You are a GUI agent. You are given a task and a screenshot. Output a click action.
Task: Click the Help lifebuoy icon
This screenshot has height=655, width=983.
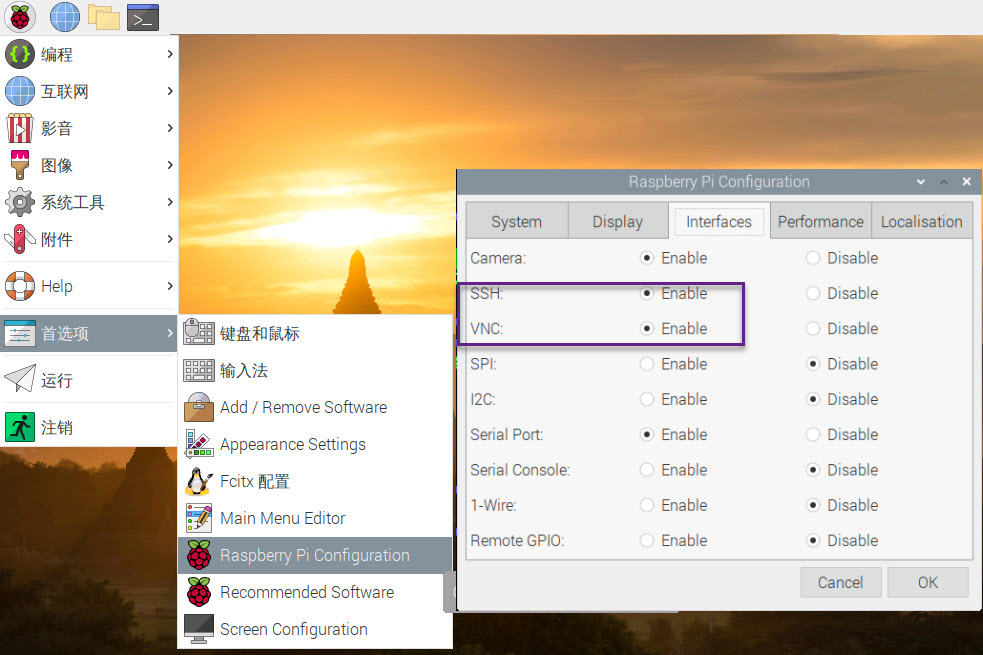click(19, 286)
